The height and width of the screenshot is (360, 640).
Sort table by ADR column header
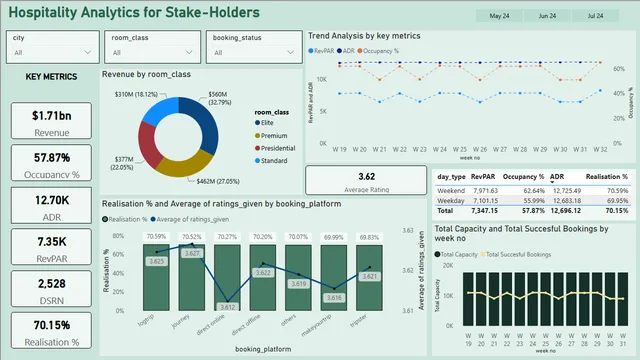point(557,177)
